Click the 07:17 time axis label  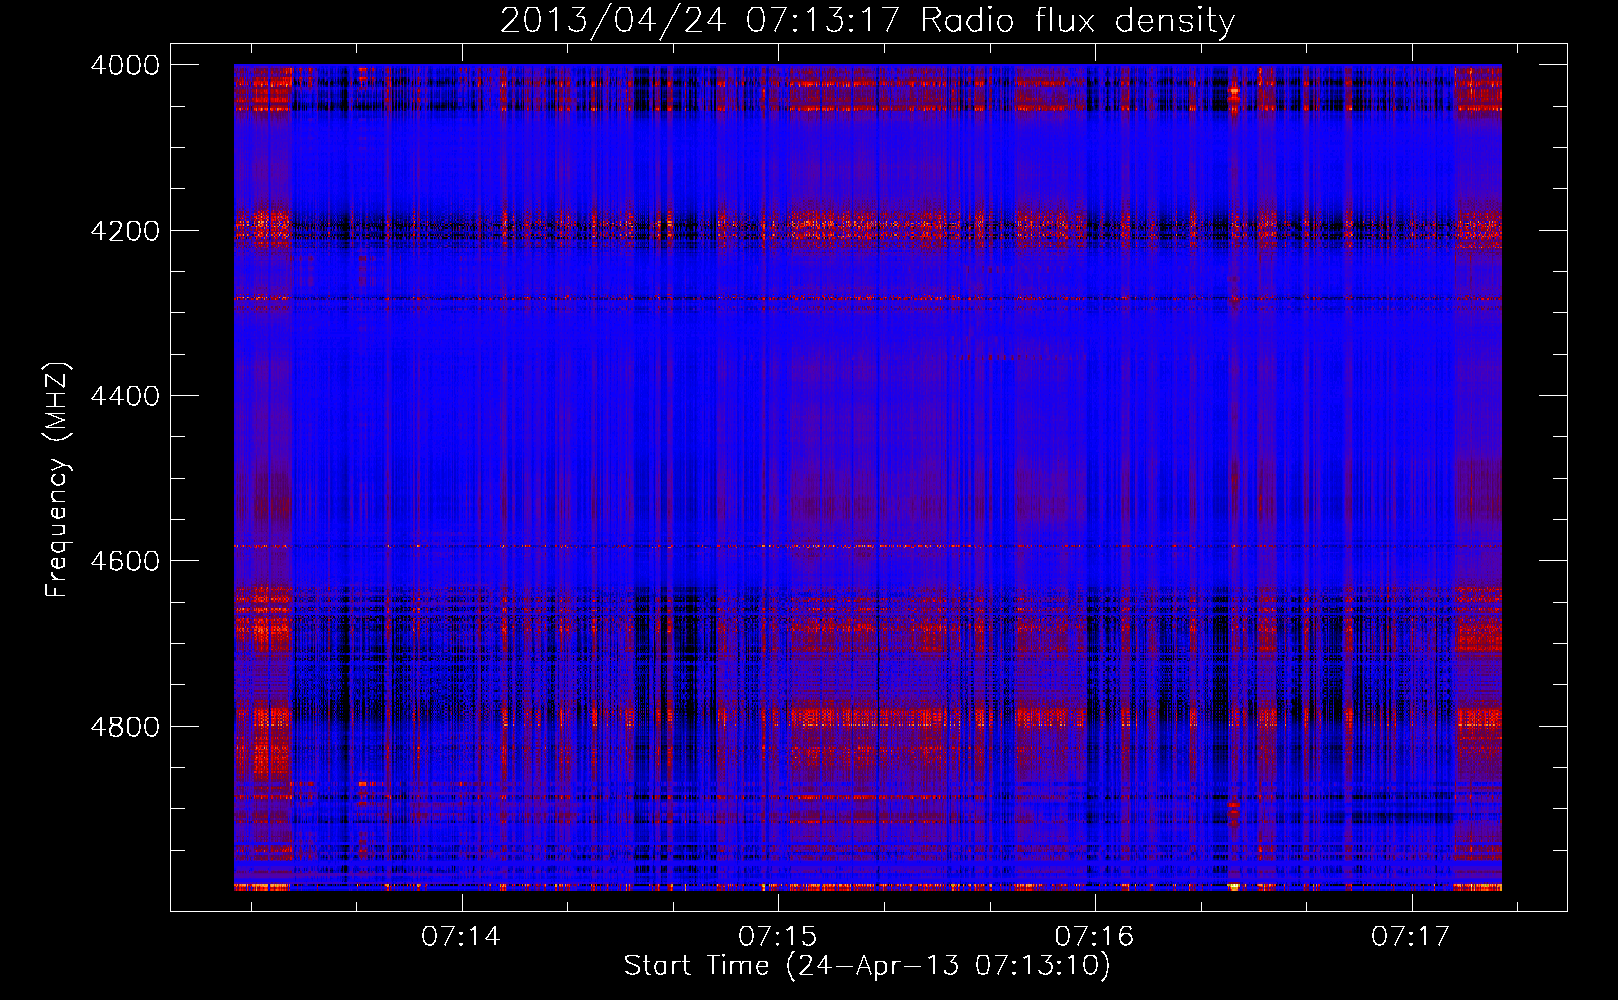coord(1410,936)
